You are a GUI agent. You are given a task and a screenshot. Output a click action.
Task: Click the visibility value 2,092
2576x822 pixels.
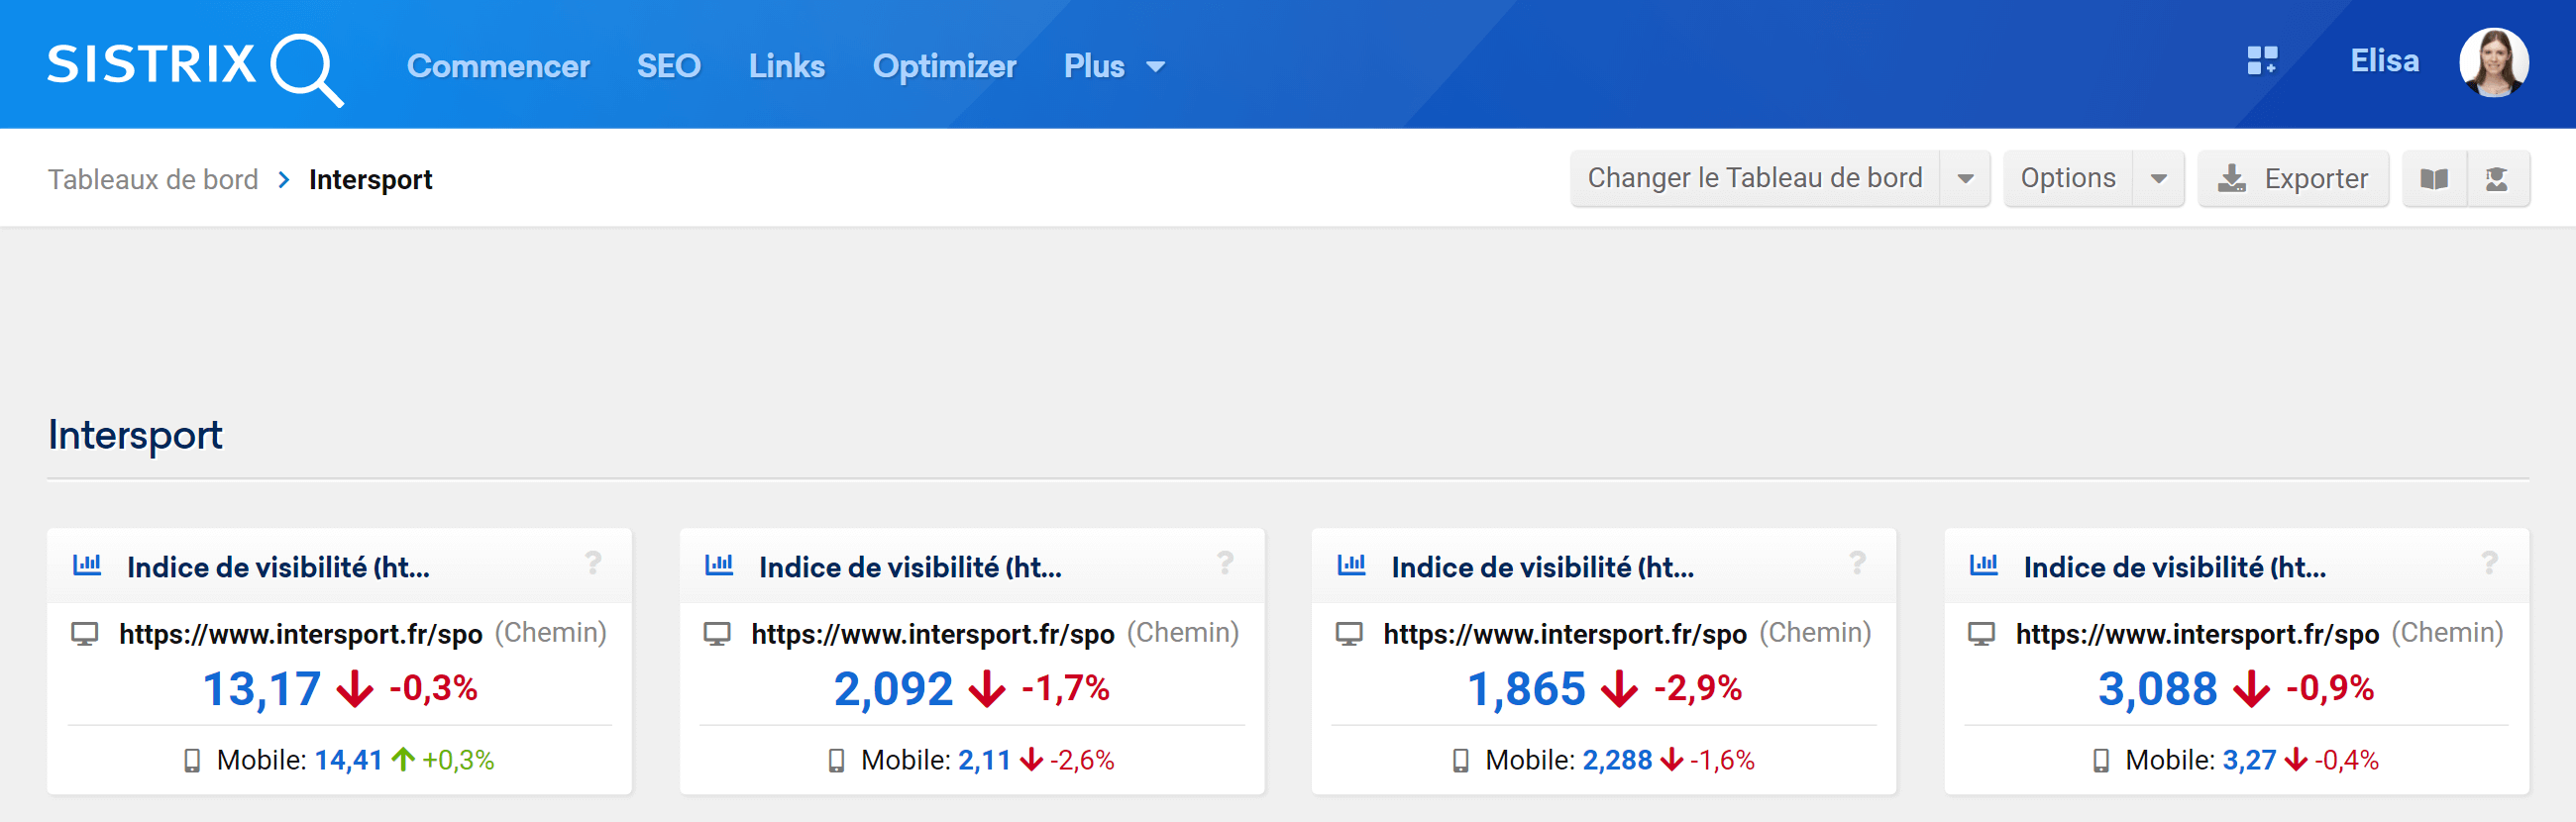point(893,689)
